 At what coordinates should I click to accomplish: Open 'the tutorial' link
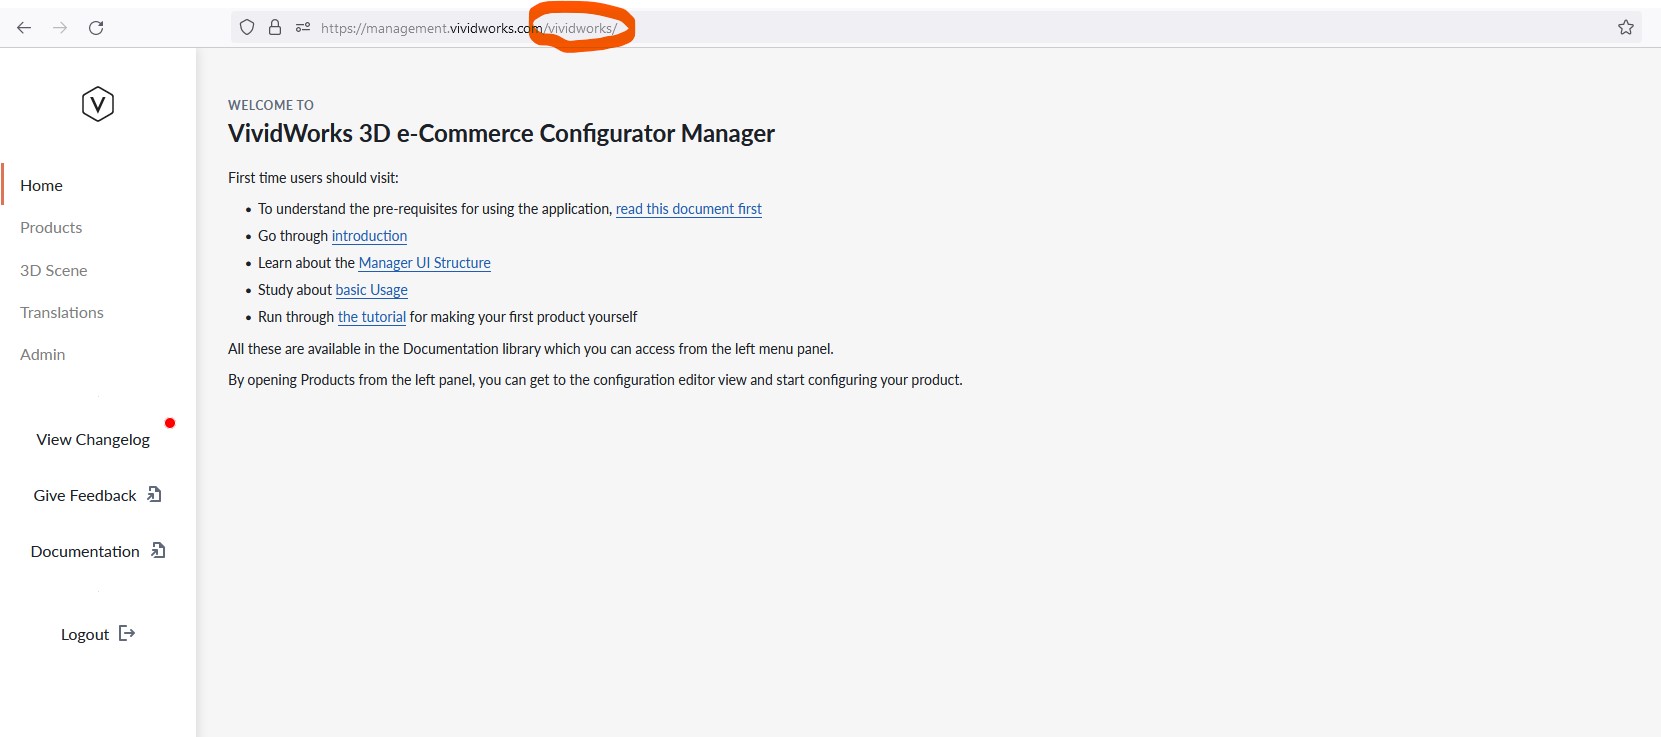click(372, 317)
